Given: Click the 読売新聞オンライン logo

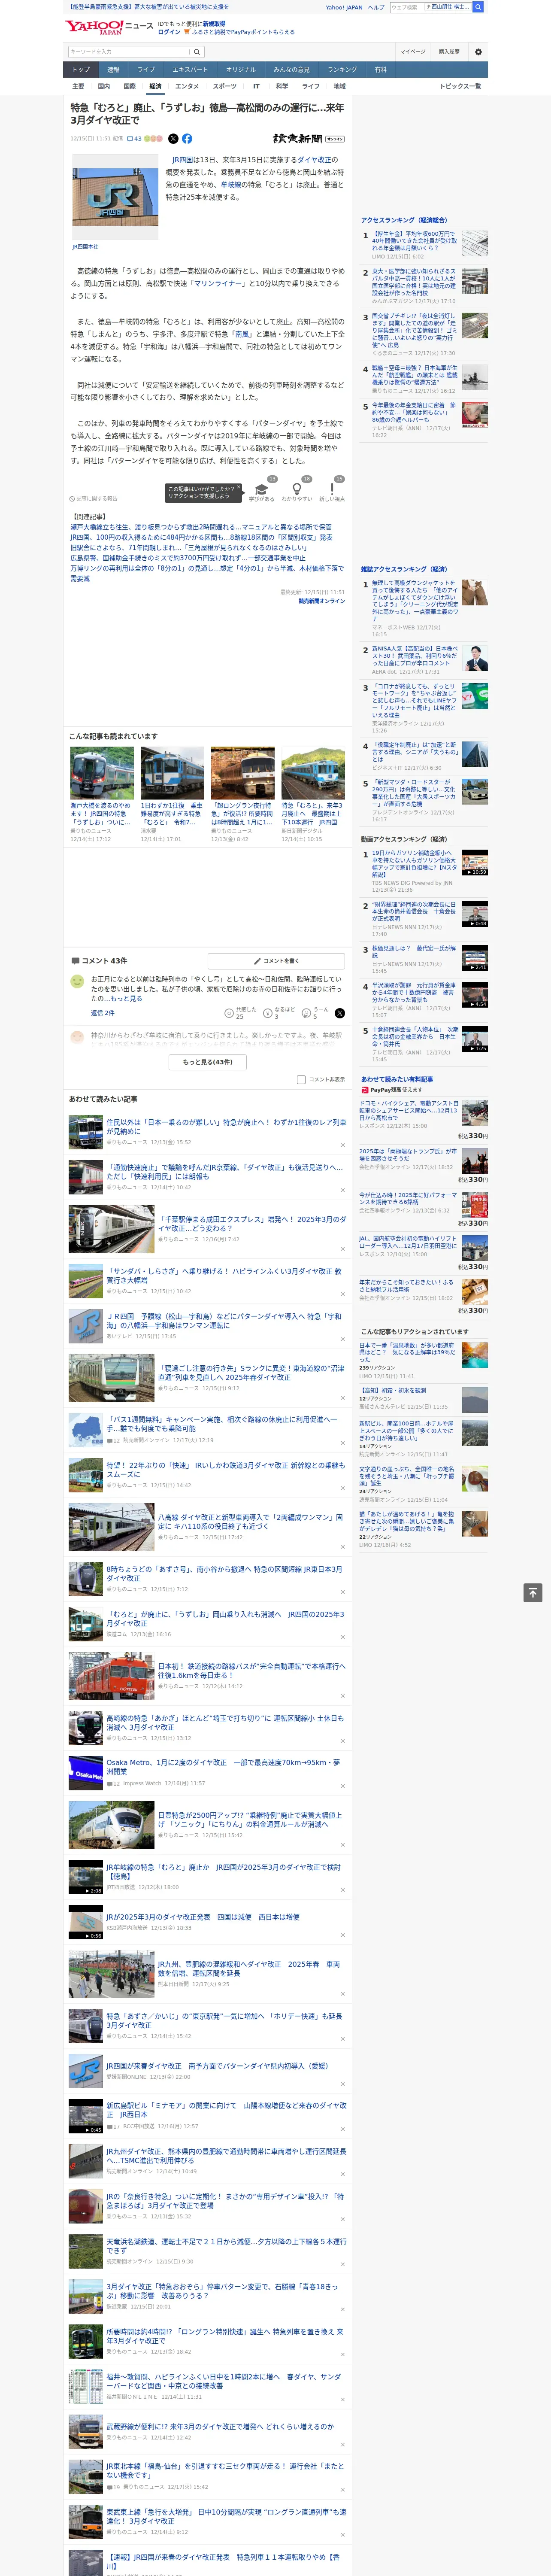Looking at the screenshot, I should 308,139.
